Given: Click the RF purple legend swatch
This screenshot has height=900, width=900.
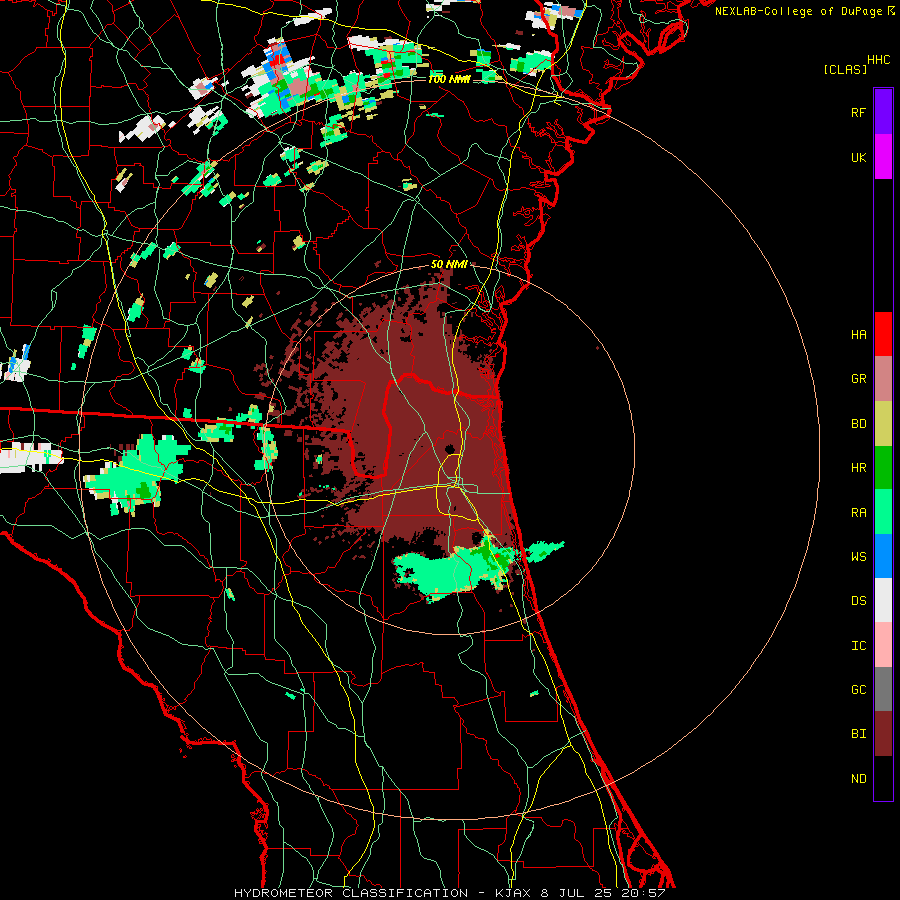Looking at the screenshot, I should [x=883, y=112].
